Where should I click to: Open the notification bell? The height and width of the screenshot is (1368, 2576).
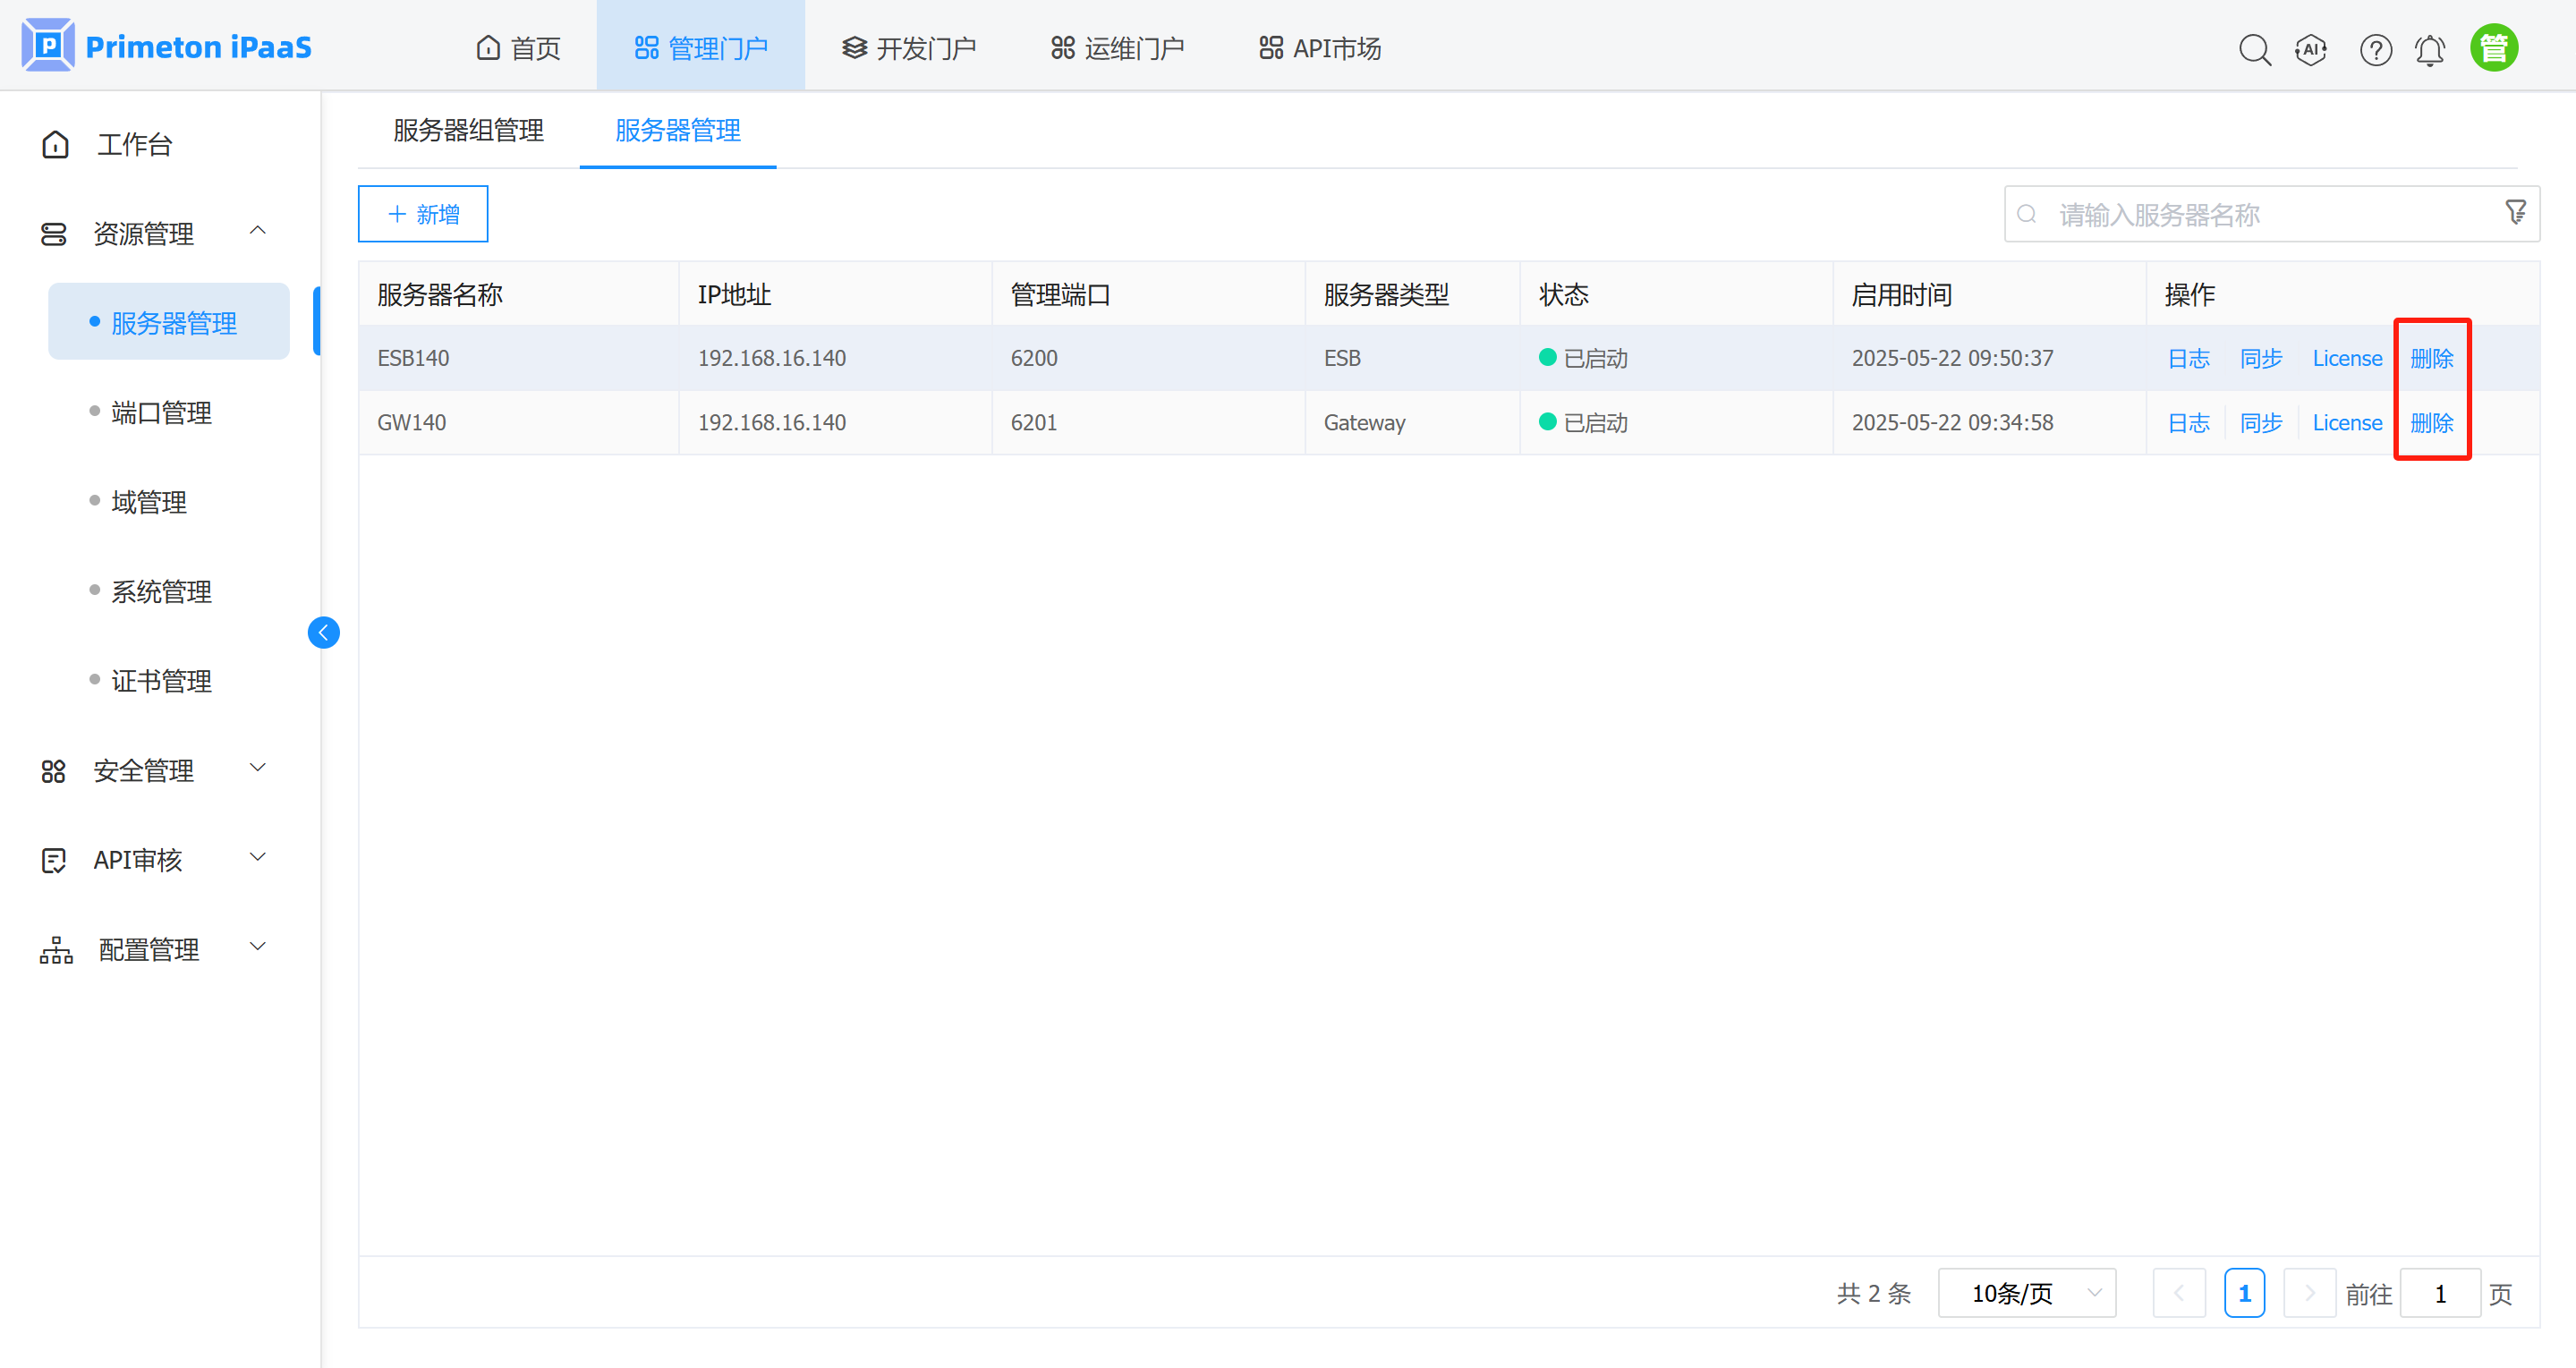point(2430,49)
